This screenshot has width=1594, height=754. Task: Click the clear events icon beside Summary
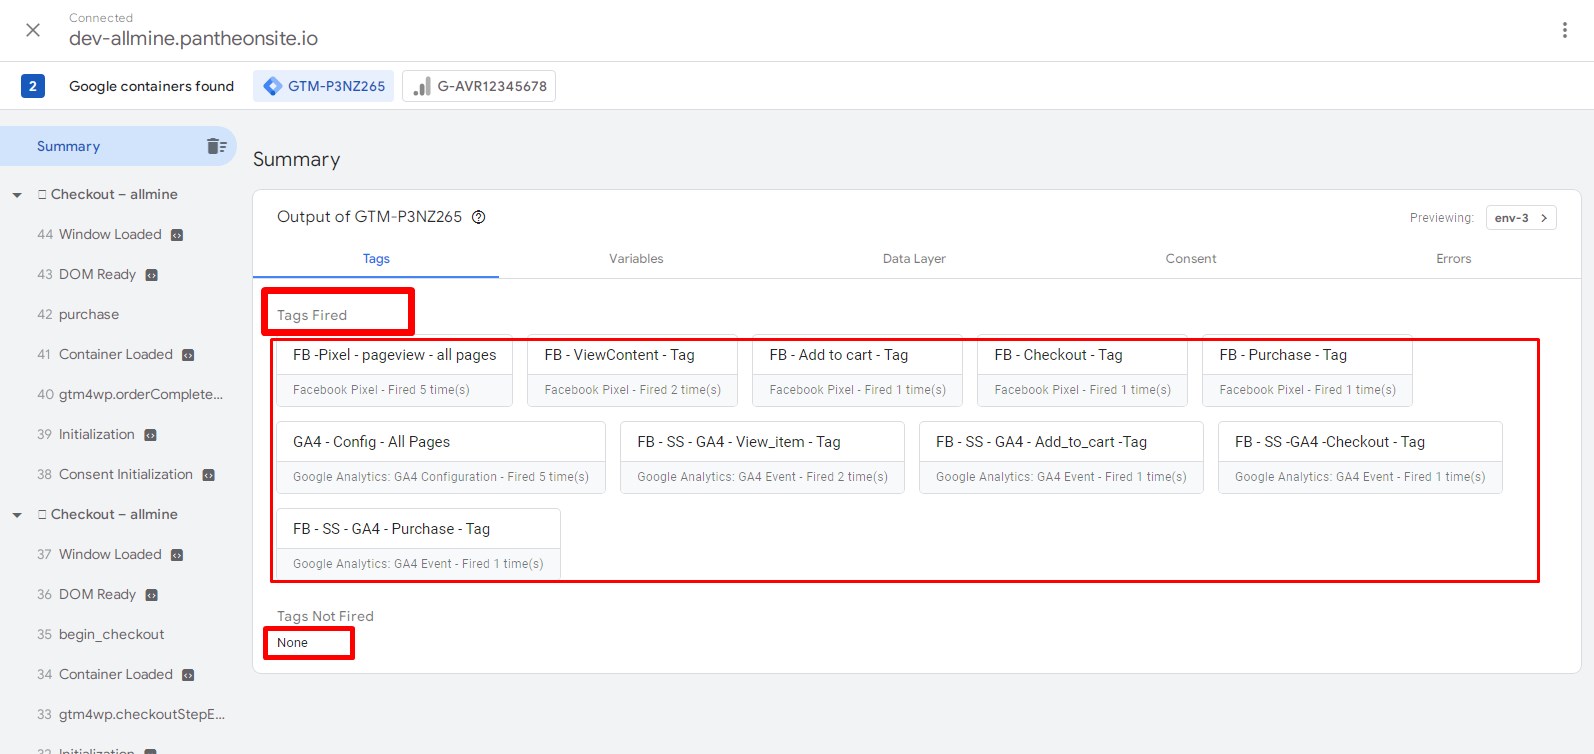pos(216,146)
